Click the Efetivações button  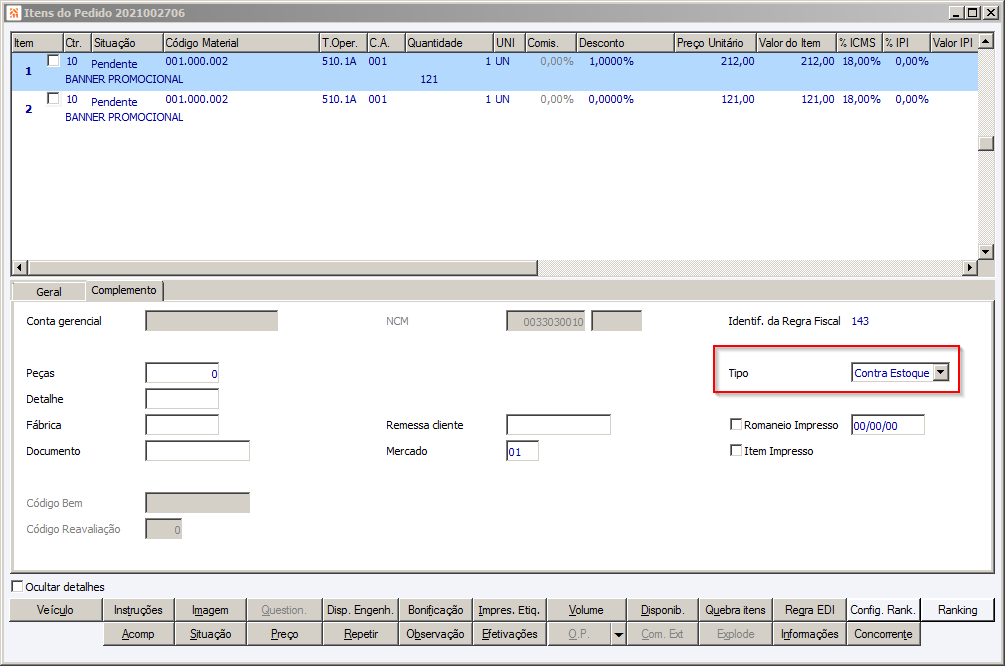click(x=510, y=634)
